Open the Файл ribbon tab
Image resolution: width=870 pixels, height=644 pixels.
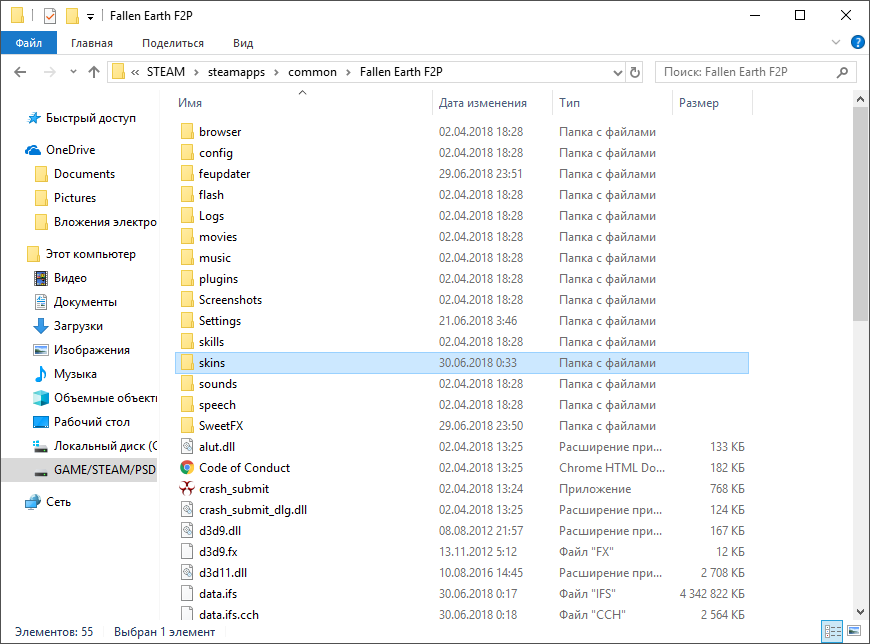28,43
